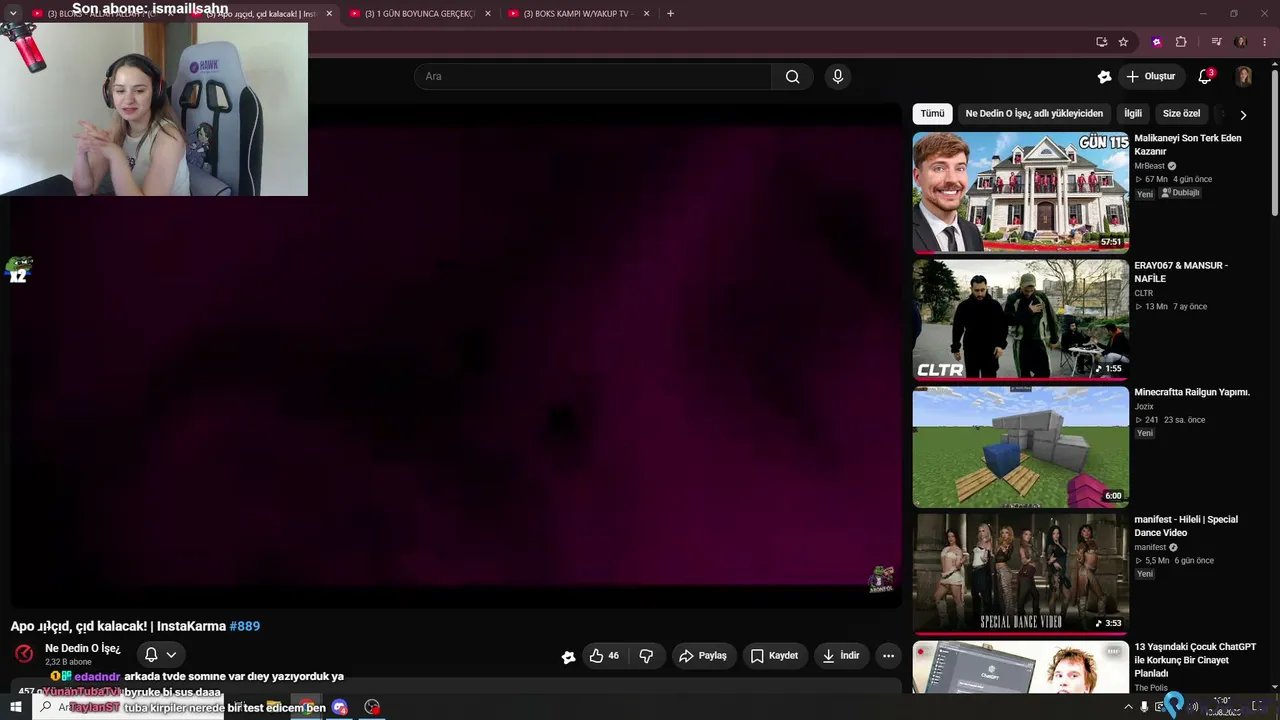Open the browser extensions puzzle icon
This screenshot has height=720, width=1280.
tap(1181, 42)
